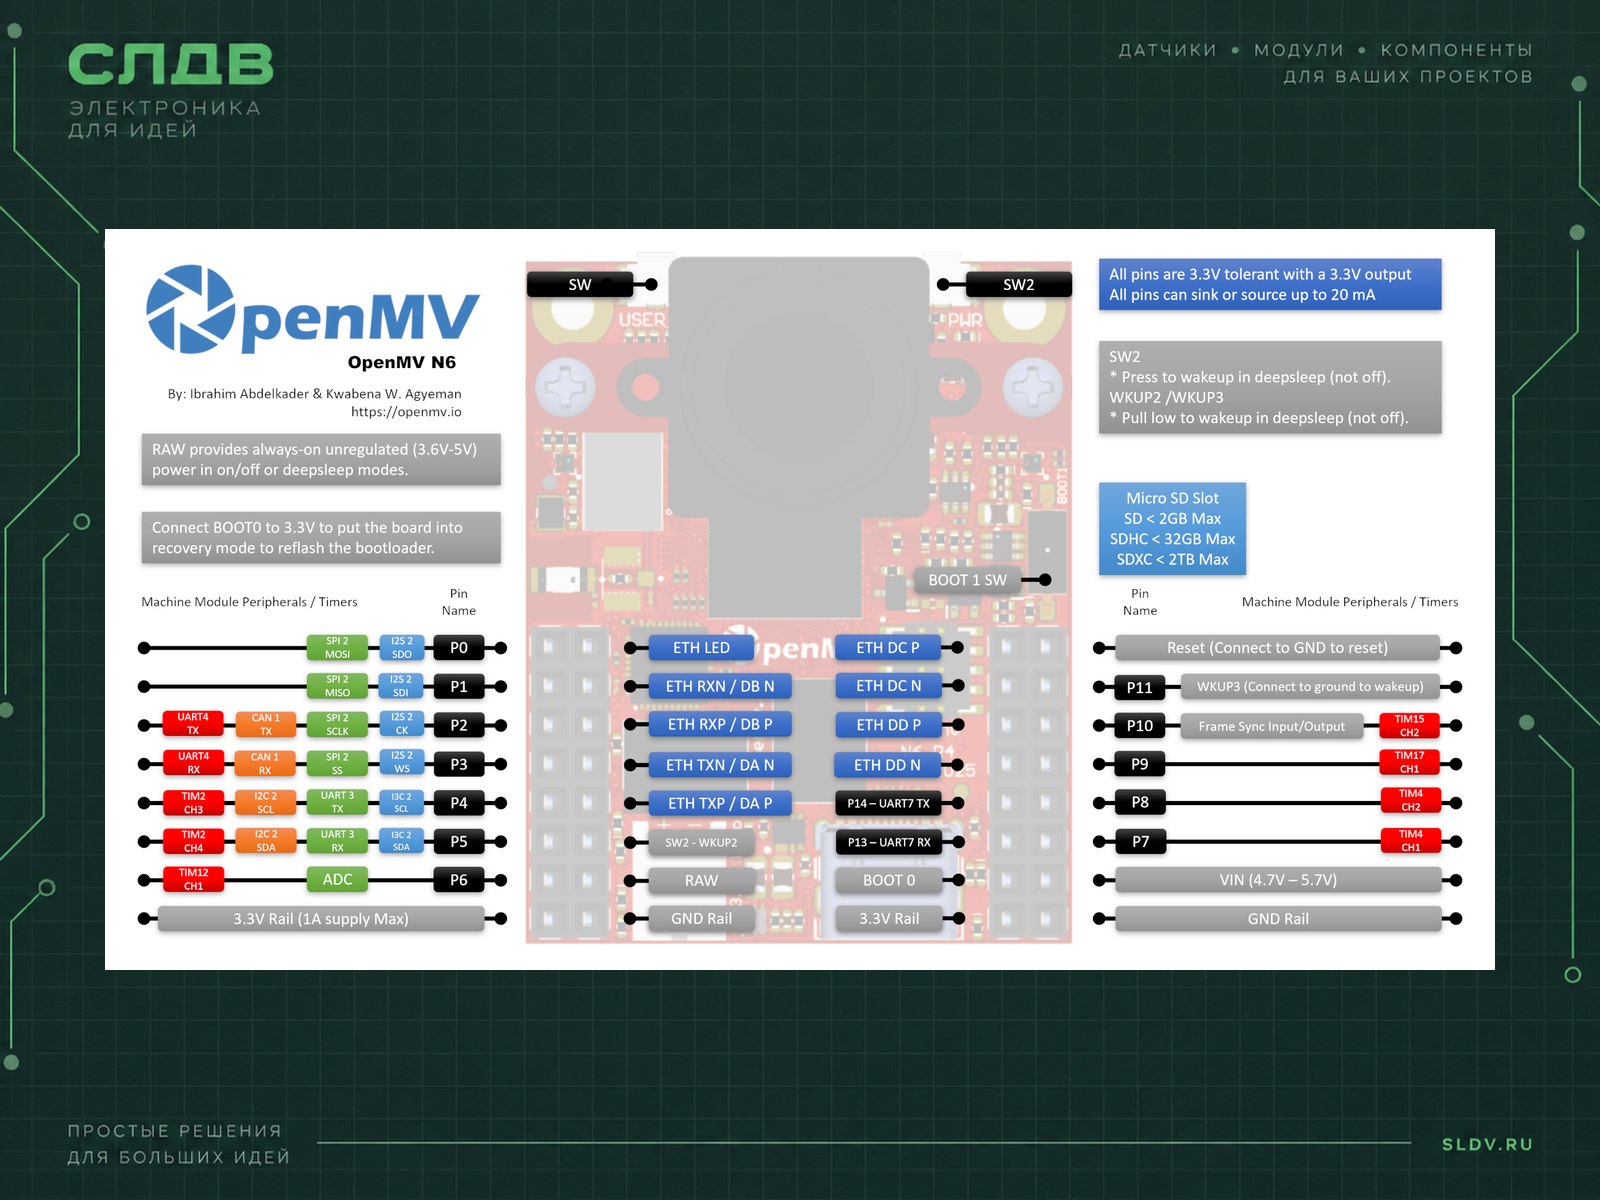The height and width of the screenshot is (1200, 1600).
Task: Click the VIN (4.7V – 5.7V) bar
Action: (1277, 880)
